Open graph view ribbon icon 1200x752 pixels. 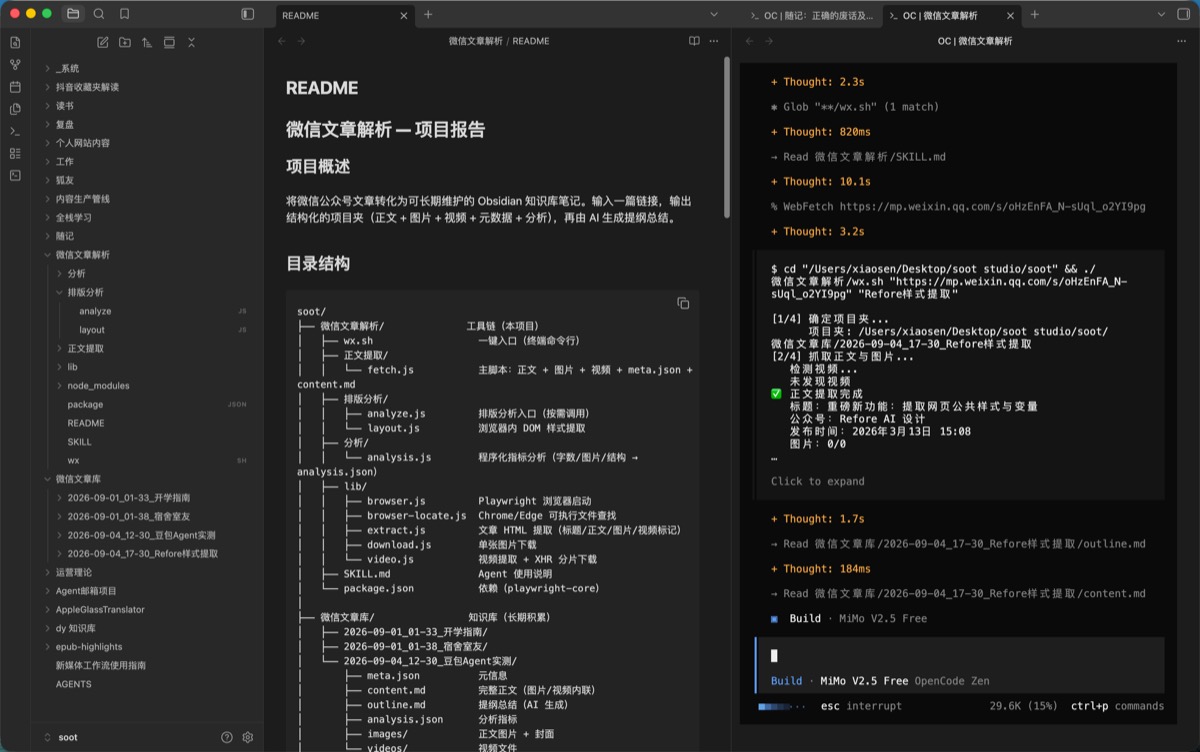coord(15,64)
